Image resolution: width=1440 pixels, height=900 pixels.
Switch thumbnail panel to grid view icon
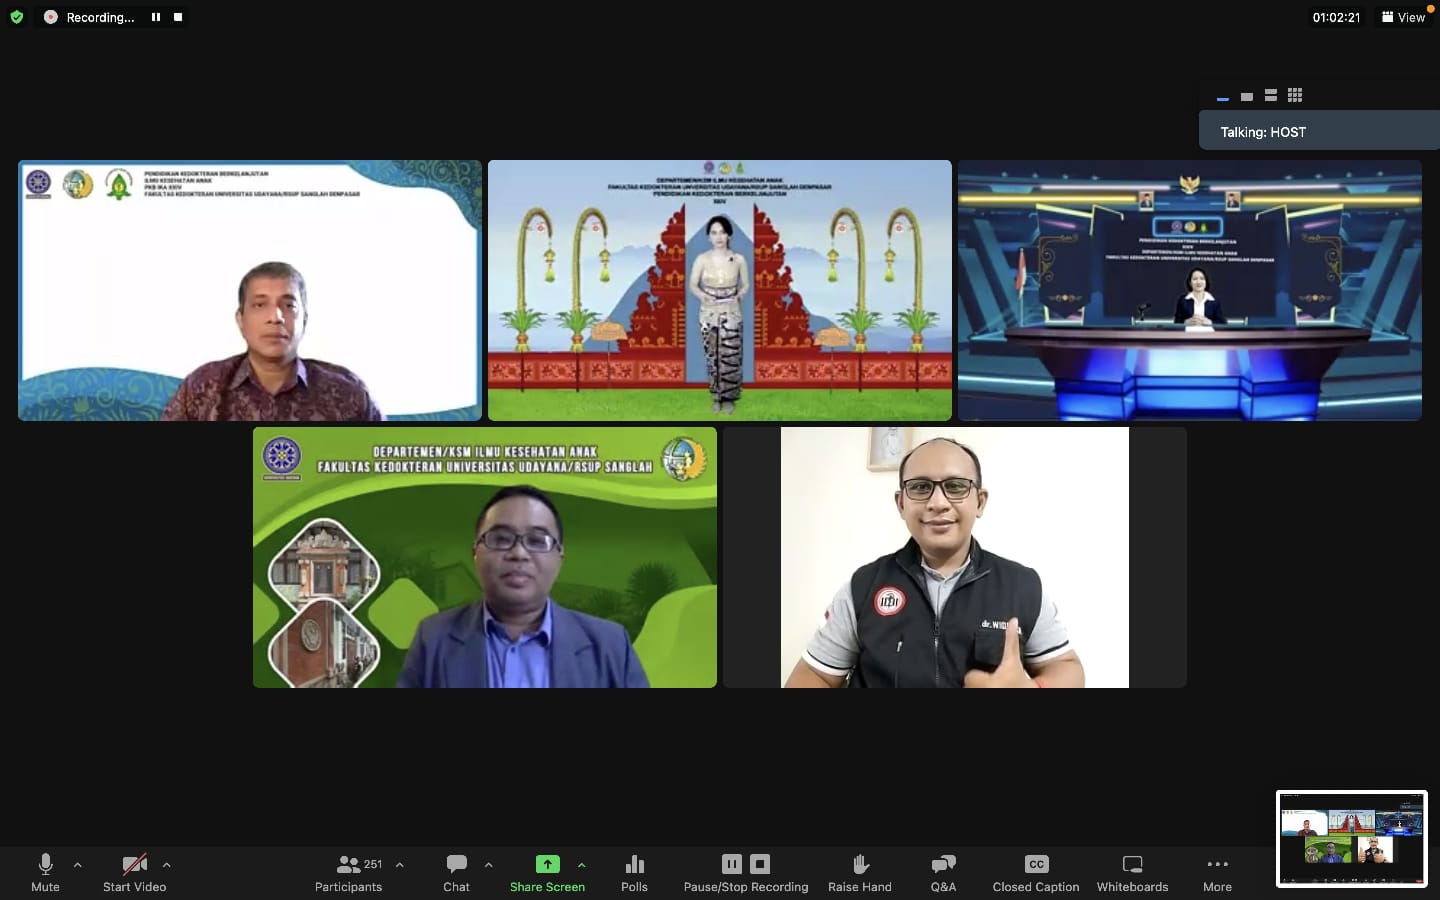(1295, 96)
